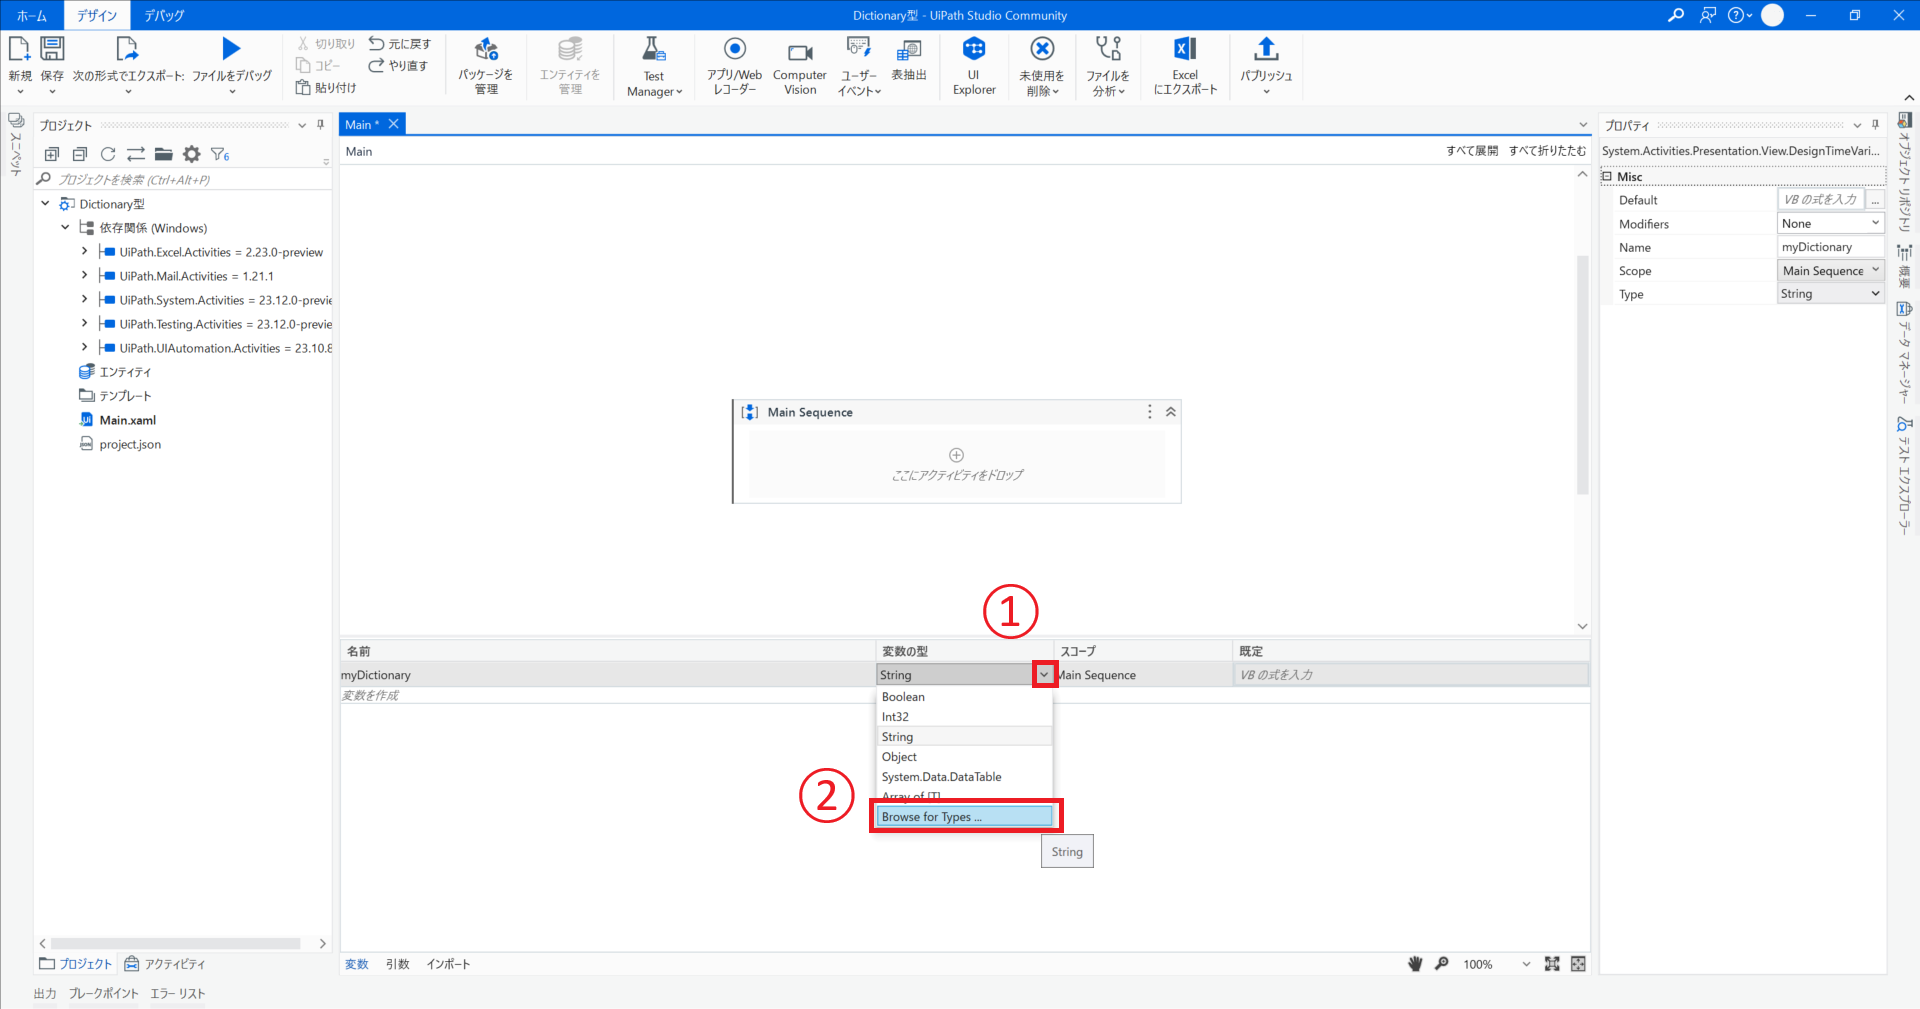The image size is (1920, 1009).
Task: Open project folder in explorer icon
Action: point(164,154)
